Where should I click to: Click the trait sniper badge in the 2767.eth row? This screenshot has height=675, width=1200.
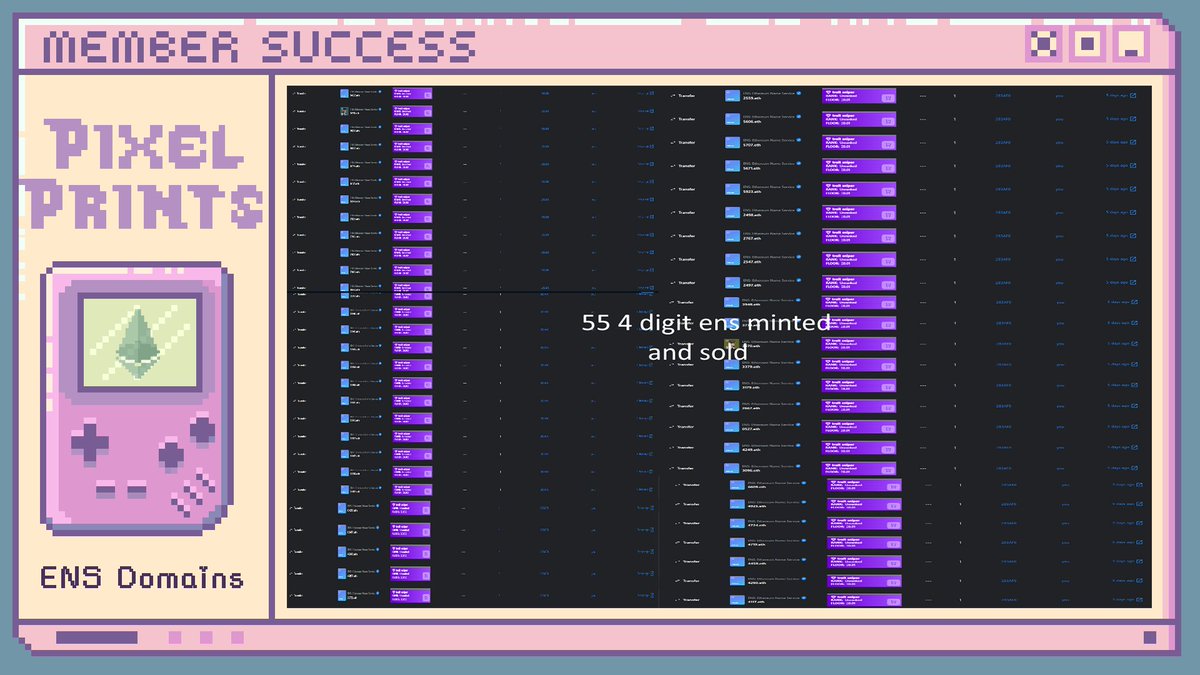coord(859,236)
